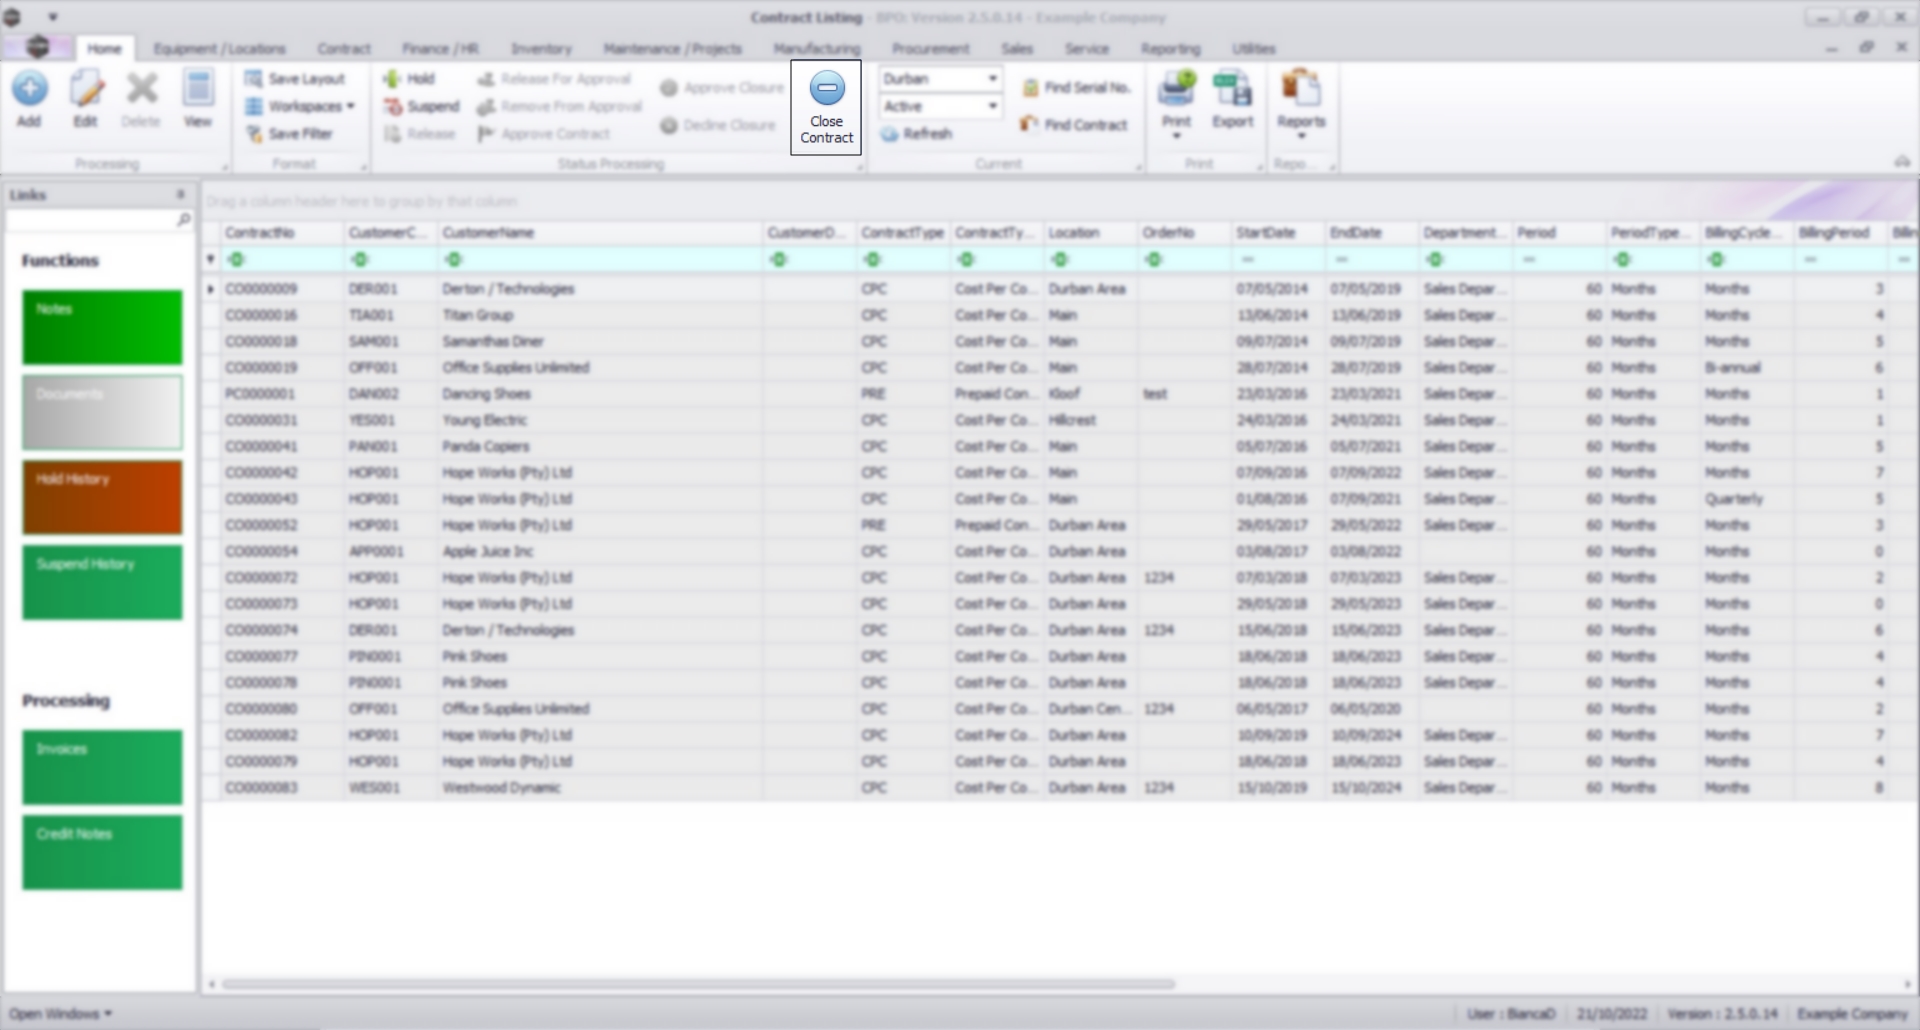This screenshot has height=1030, width=1920.
Task: Click Save Filter option
Action: 289,133
